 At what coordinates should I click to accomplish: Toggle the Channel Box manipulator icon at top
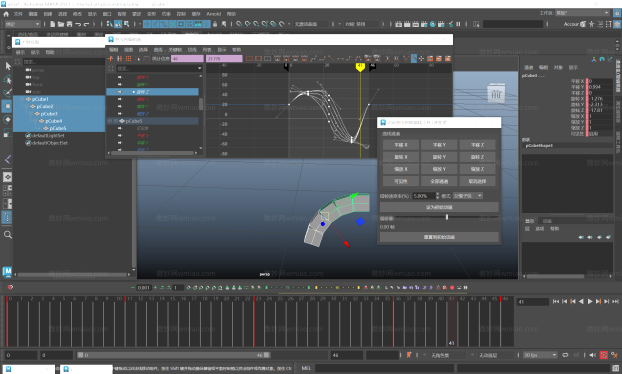(594, 59)
